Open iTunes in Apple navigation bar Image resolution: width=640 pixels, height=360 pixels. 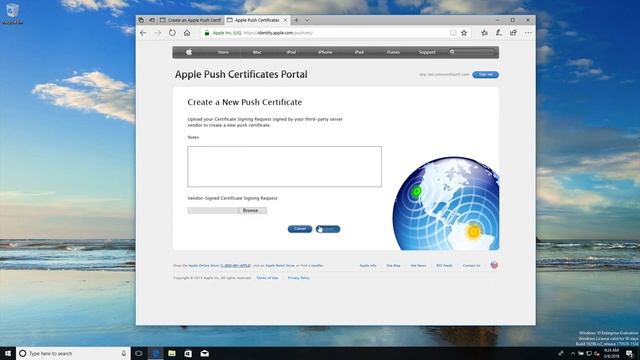(x=393, y=52)
